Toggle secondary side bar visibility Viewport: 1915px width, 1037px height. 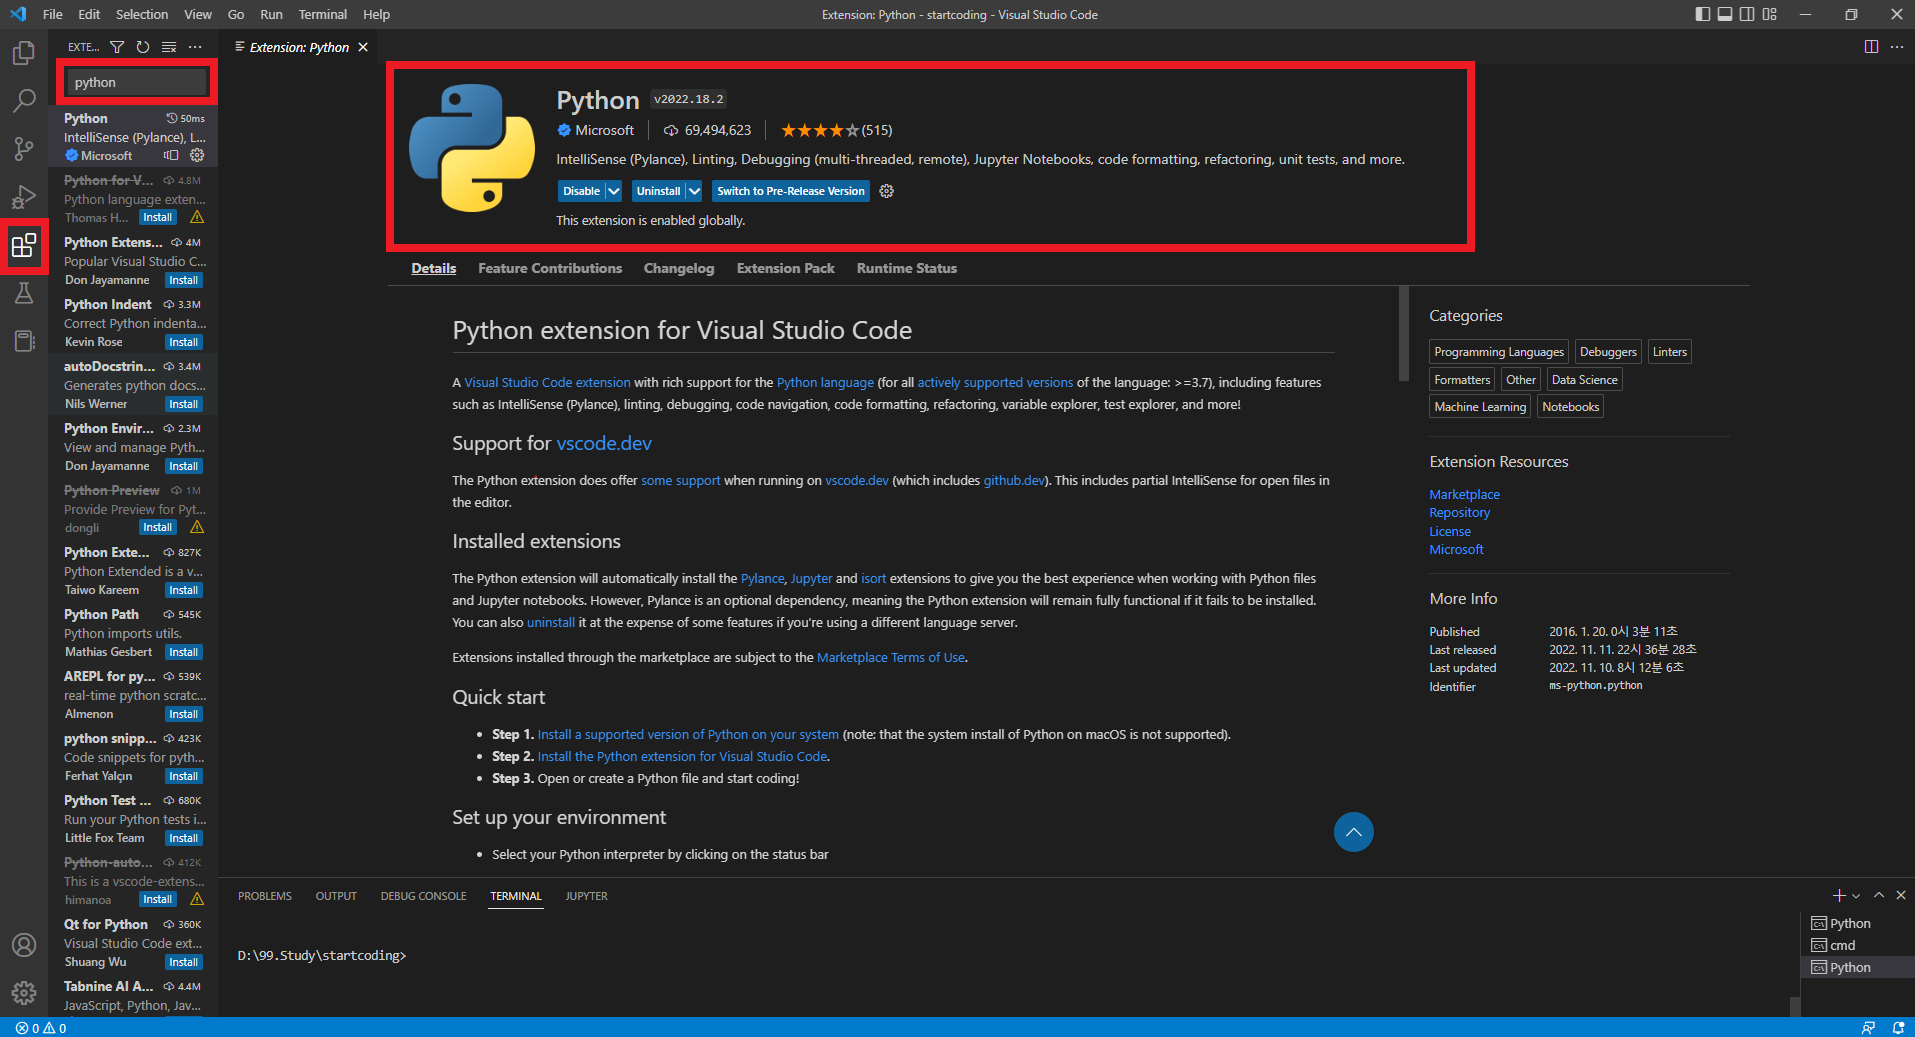pyautogui.click(x=1747, y=14)
